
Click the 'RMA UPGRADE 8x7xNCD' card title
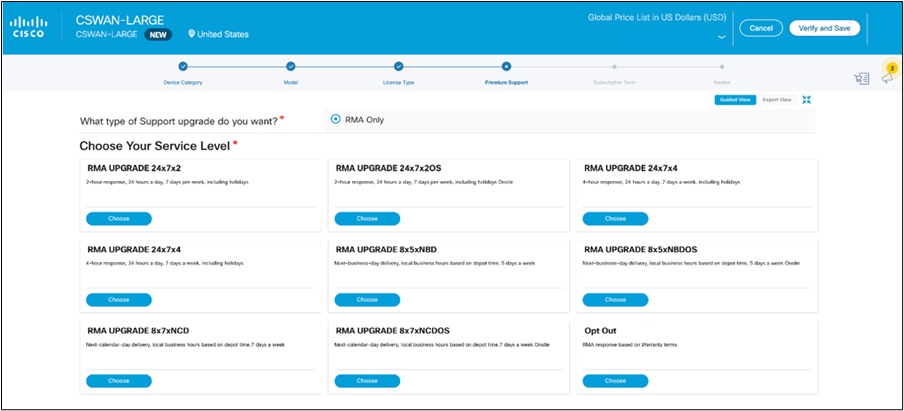coord(138,331)
